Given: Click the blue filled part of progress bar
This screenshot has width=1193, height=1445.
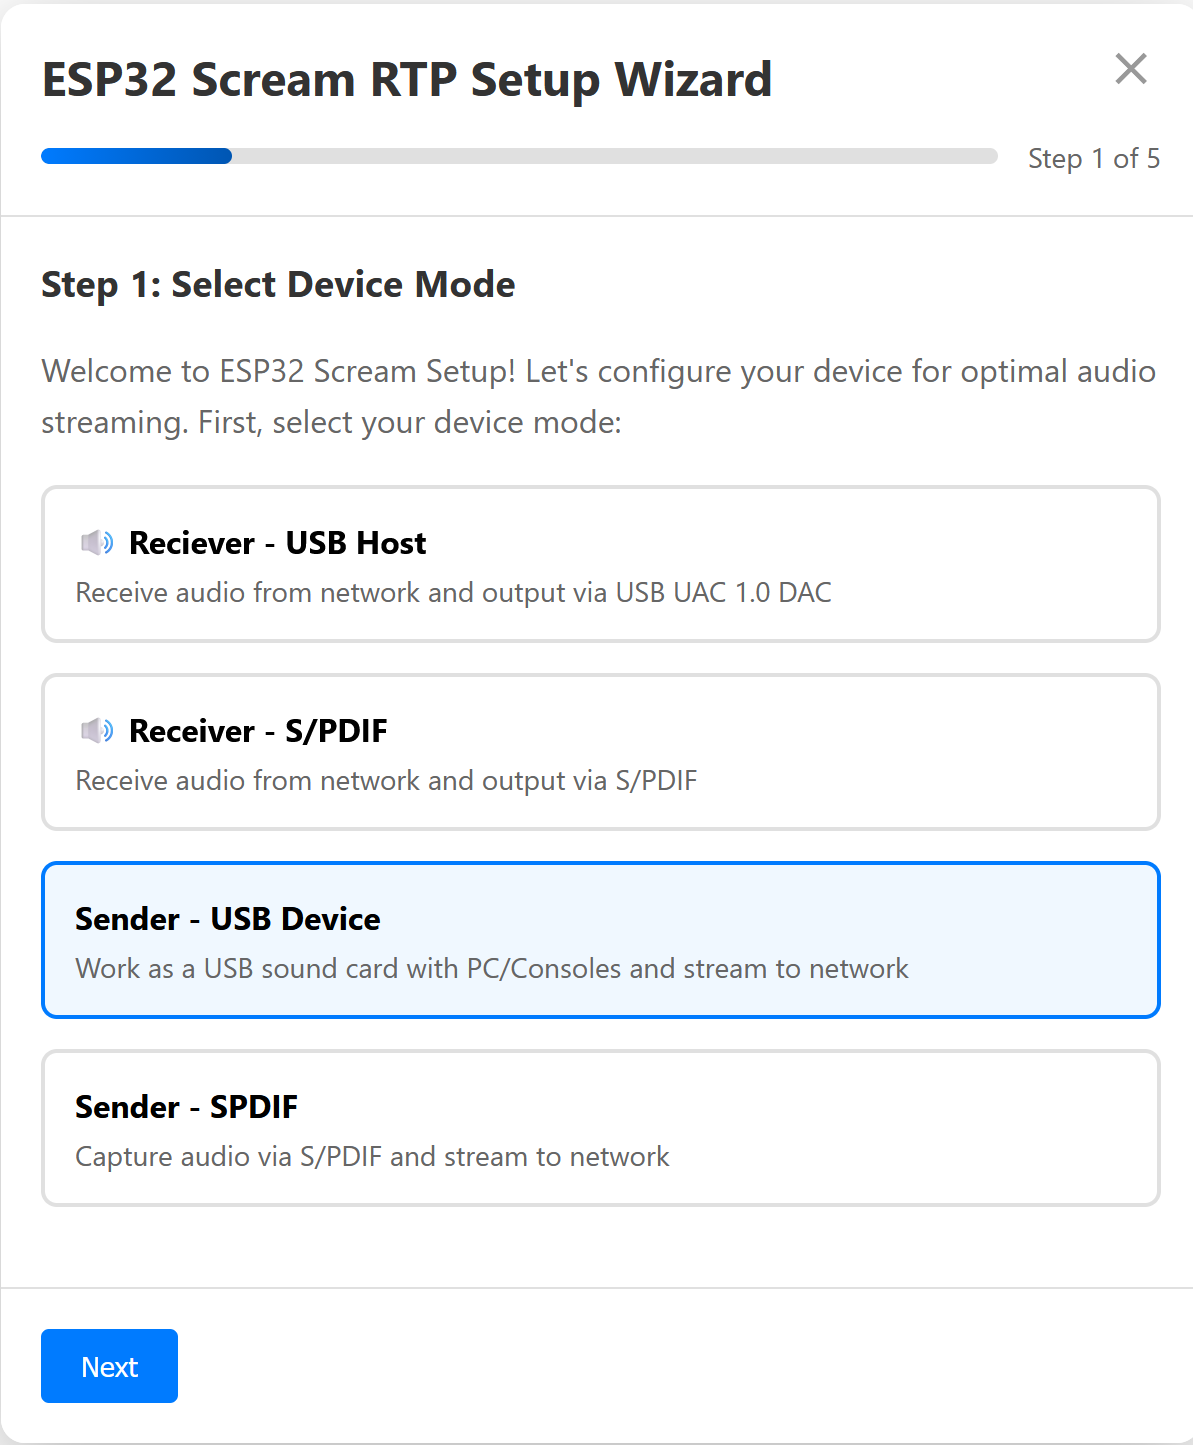Looking at the screenshot, I should point(136,156).
